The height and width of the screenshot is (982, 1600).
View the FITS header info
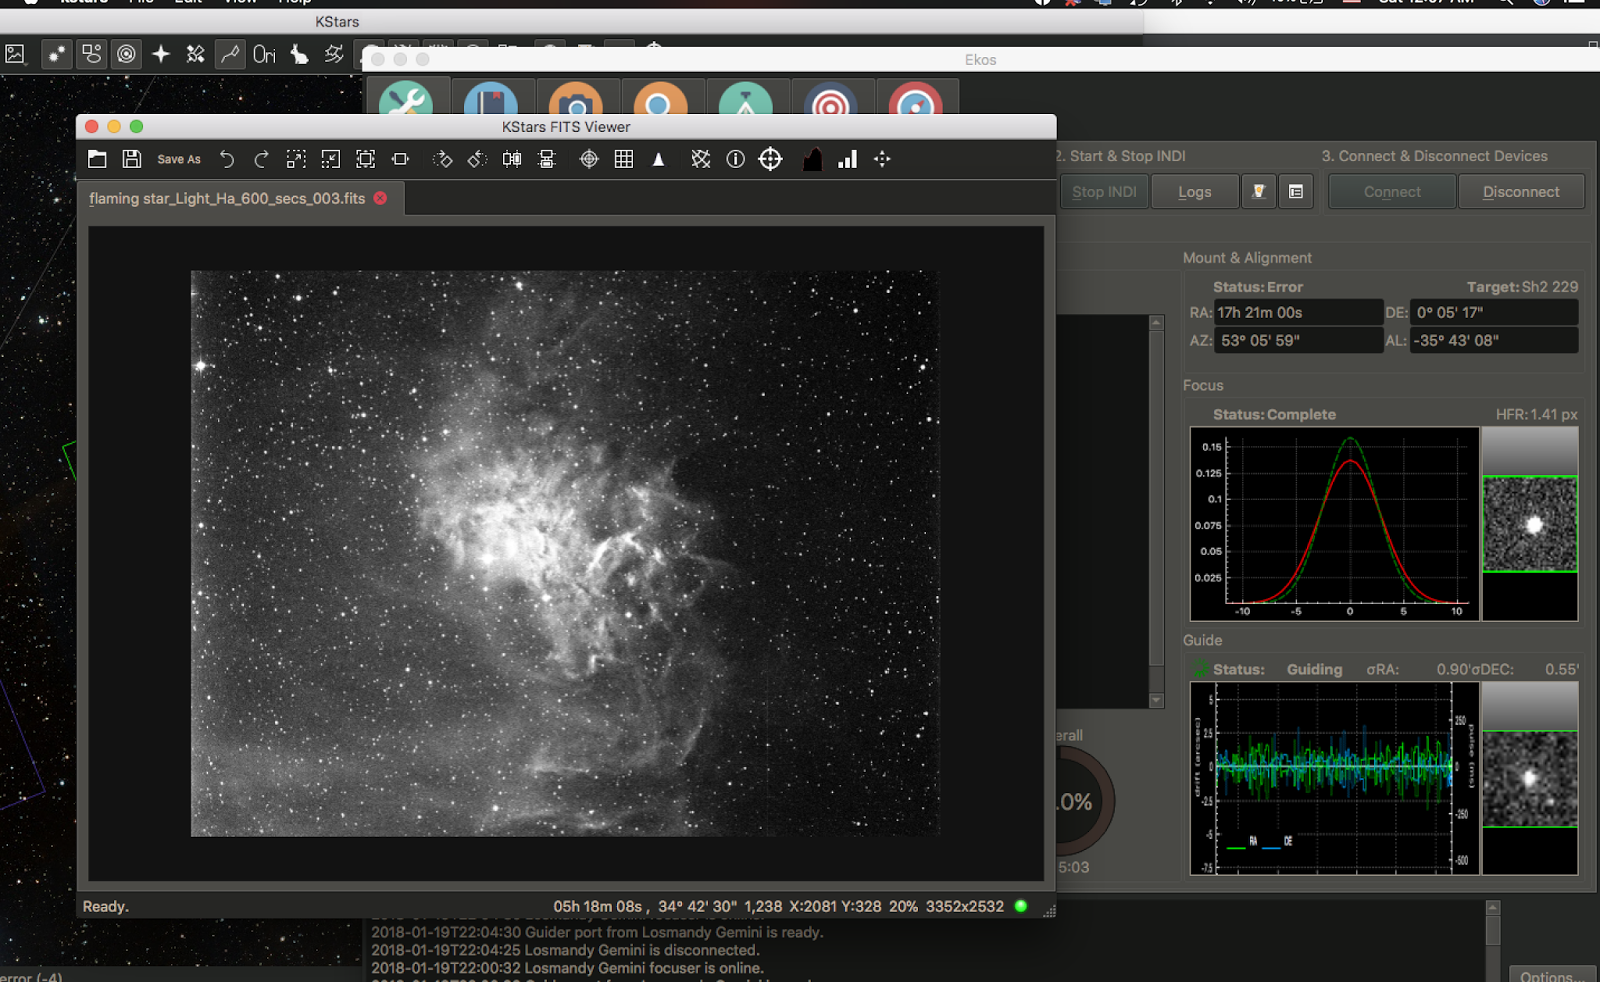pos(735,159)
